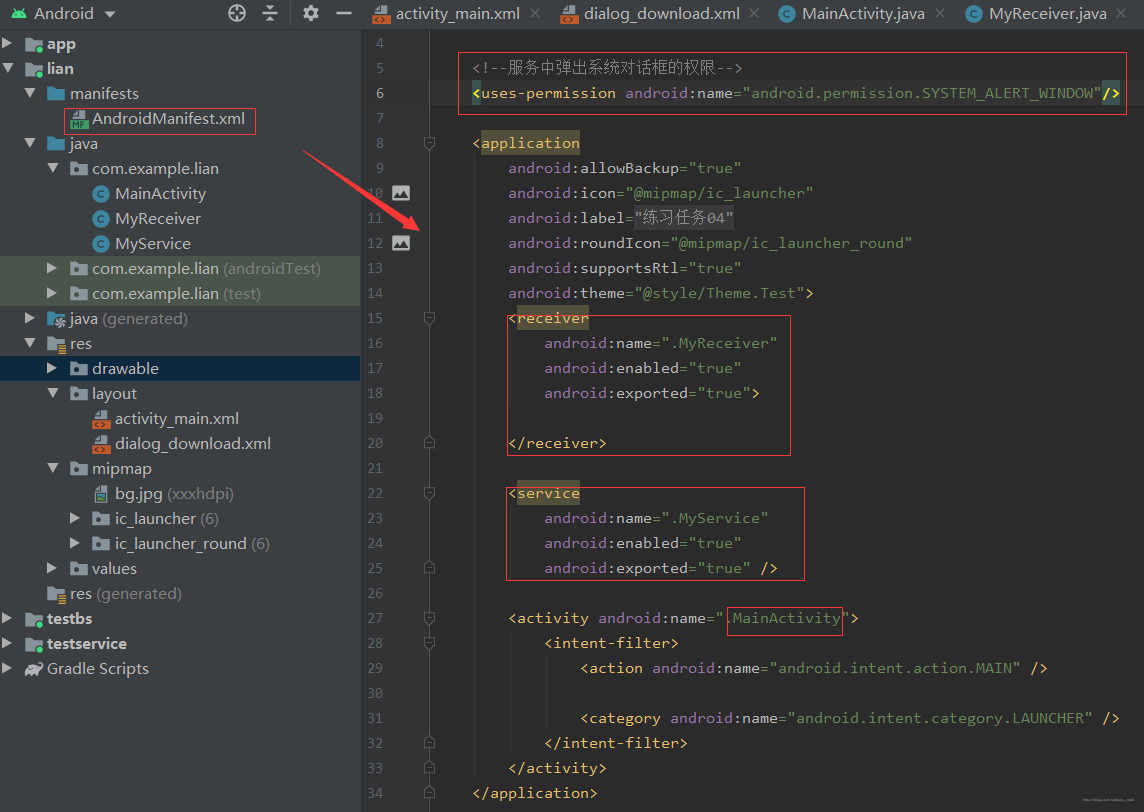The height and width of the screenshot is (812, 1144).
Task: Click ".MainActivity" on line 27
Action: click(786, 618)
